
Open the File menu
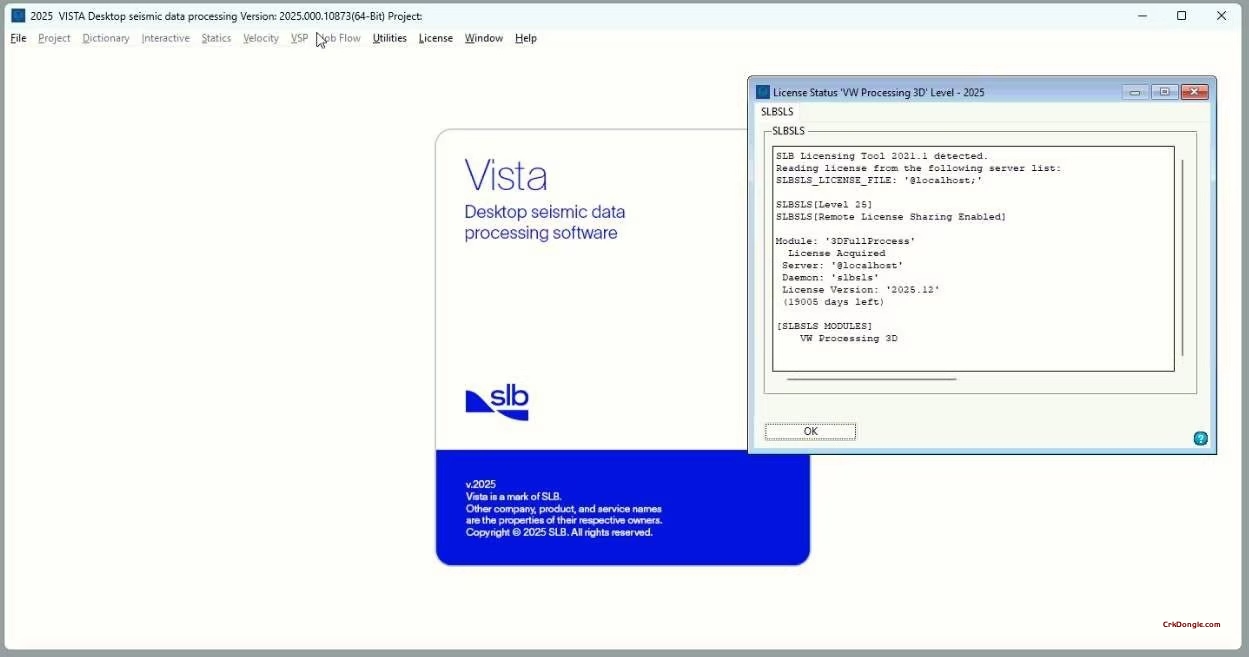click(17, 38)
